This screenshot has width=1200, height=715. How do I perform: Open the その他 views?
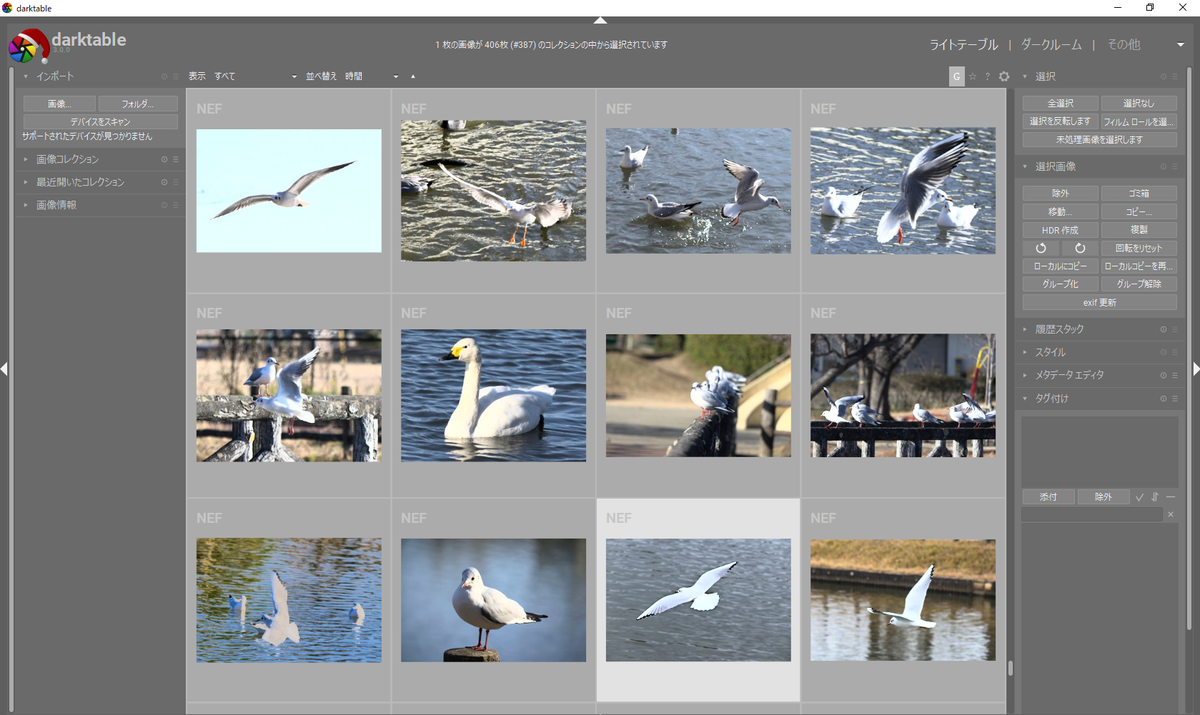click(1123, 45)
